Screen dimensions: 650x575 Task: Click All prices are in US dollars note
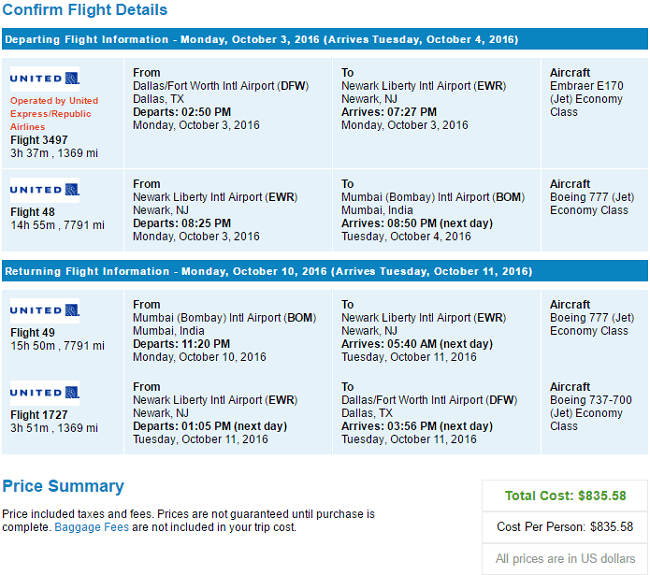pyautogui.click(x=565, y=559)
